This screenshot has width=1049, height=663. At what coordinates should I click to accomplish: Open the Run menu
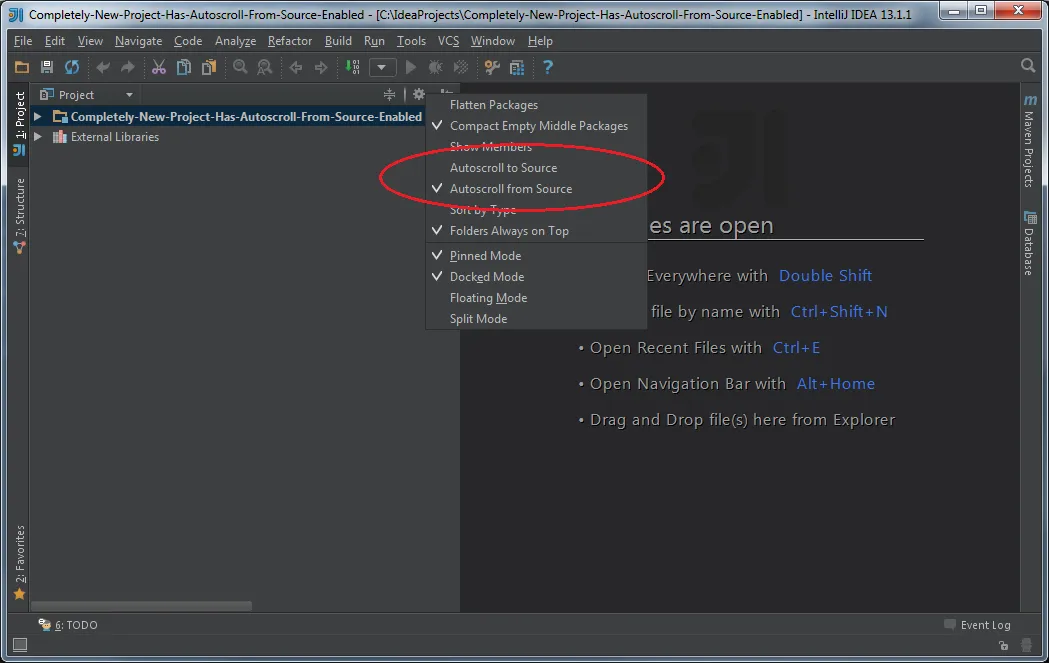point(374,41)
